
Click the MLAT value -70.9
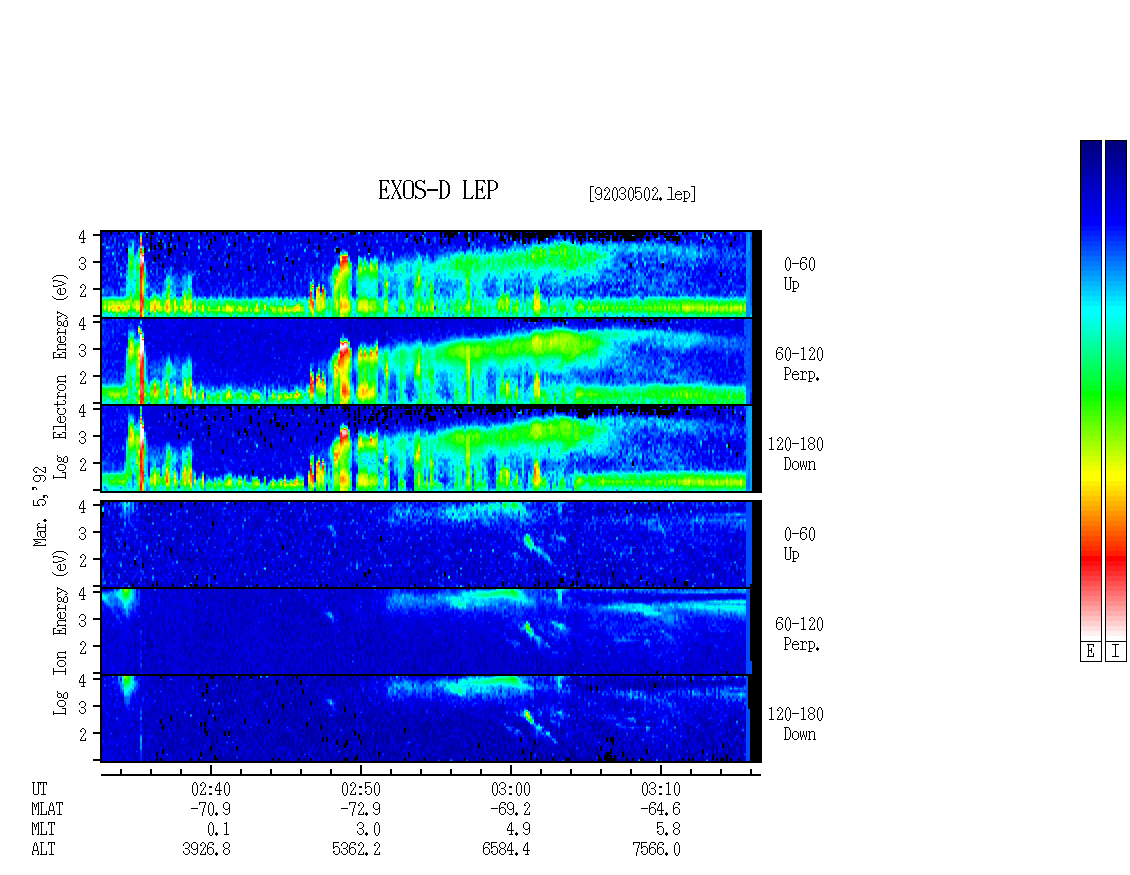point(210,809)
